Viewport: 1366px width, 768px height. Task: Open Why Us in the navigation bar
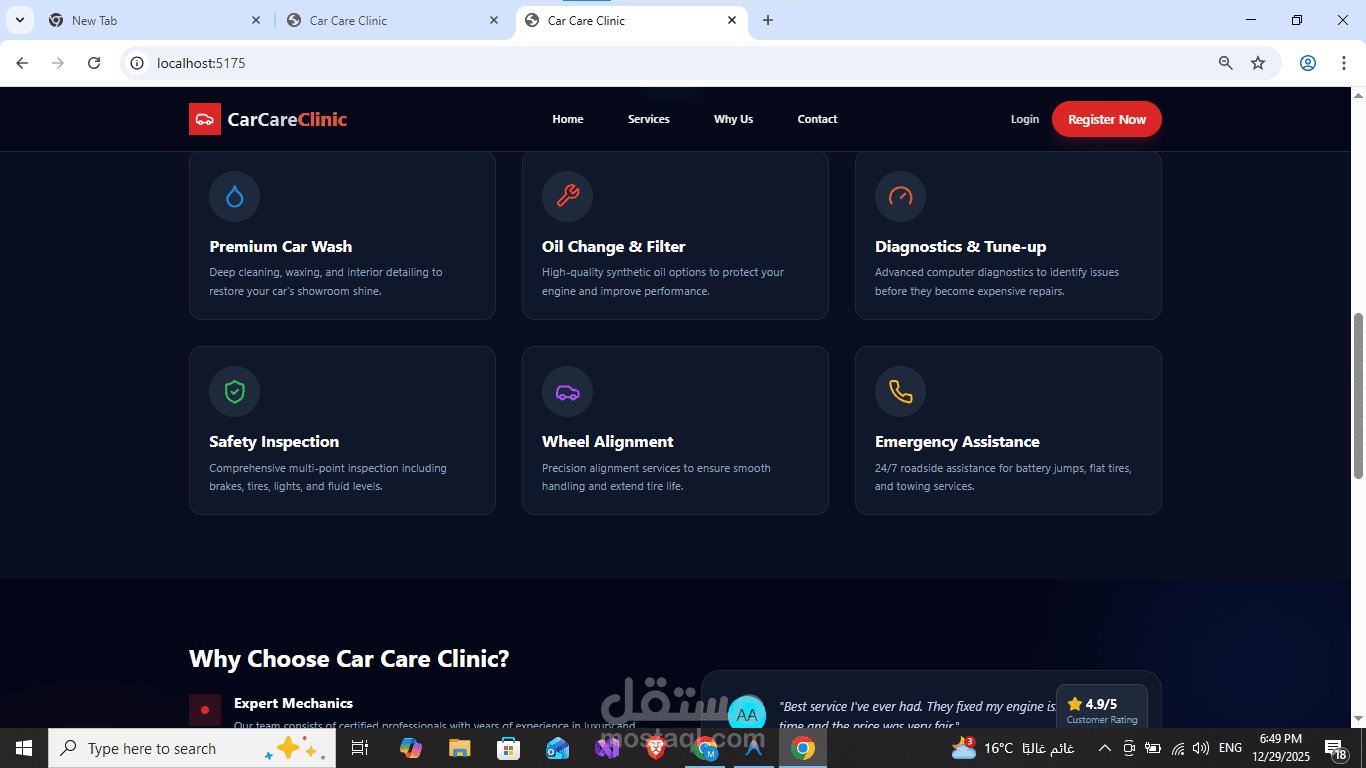(733, 119)
